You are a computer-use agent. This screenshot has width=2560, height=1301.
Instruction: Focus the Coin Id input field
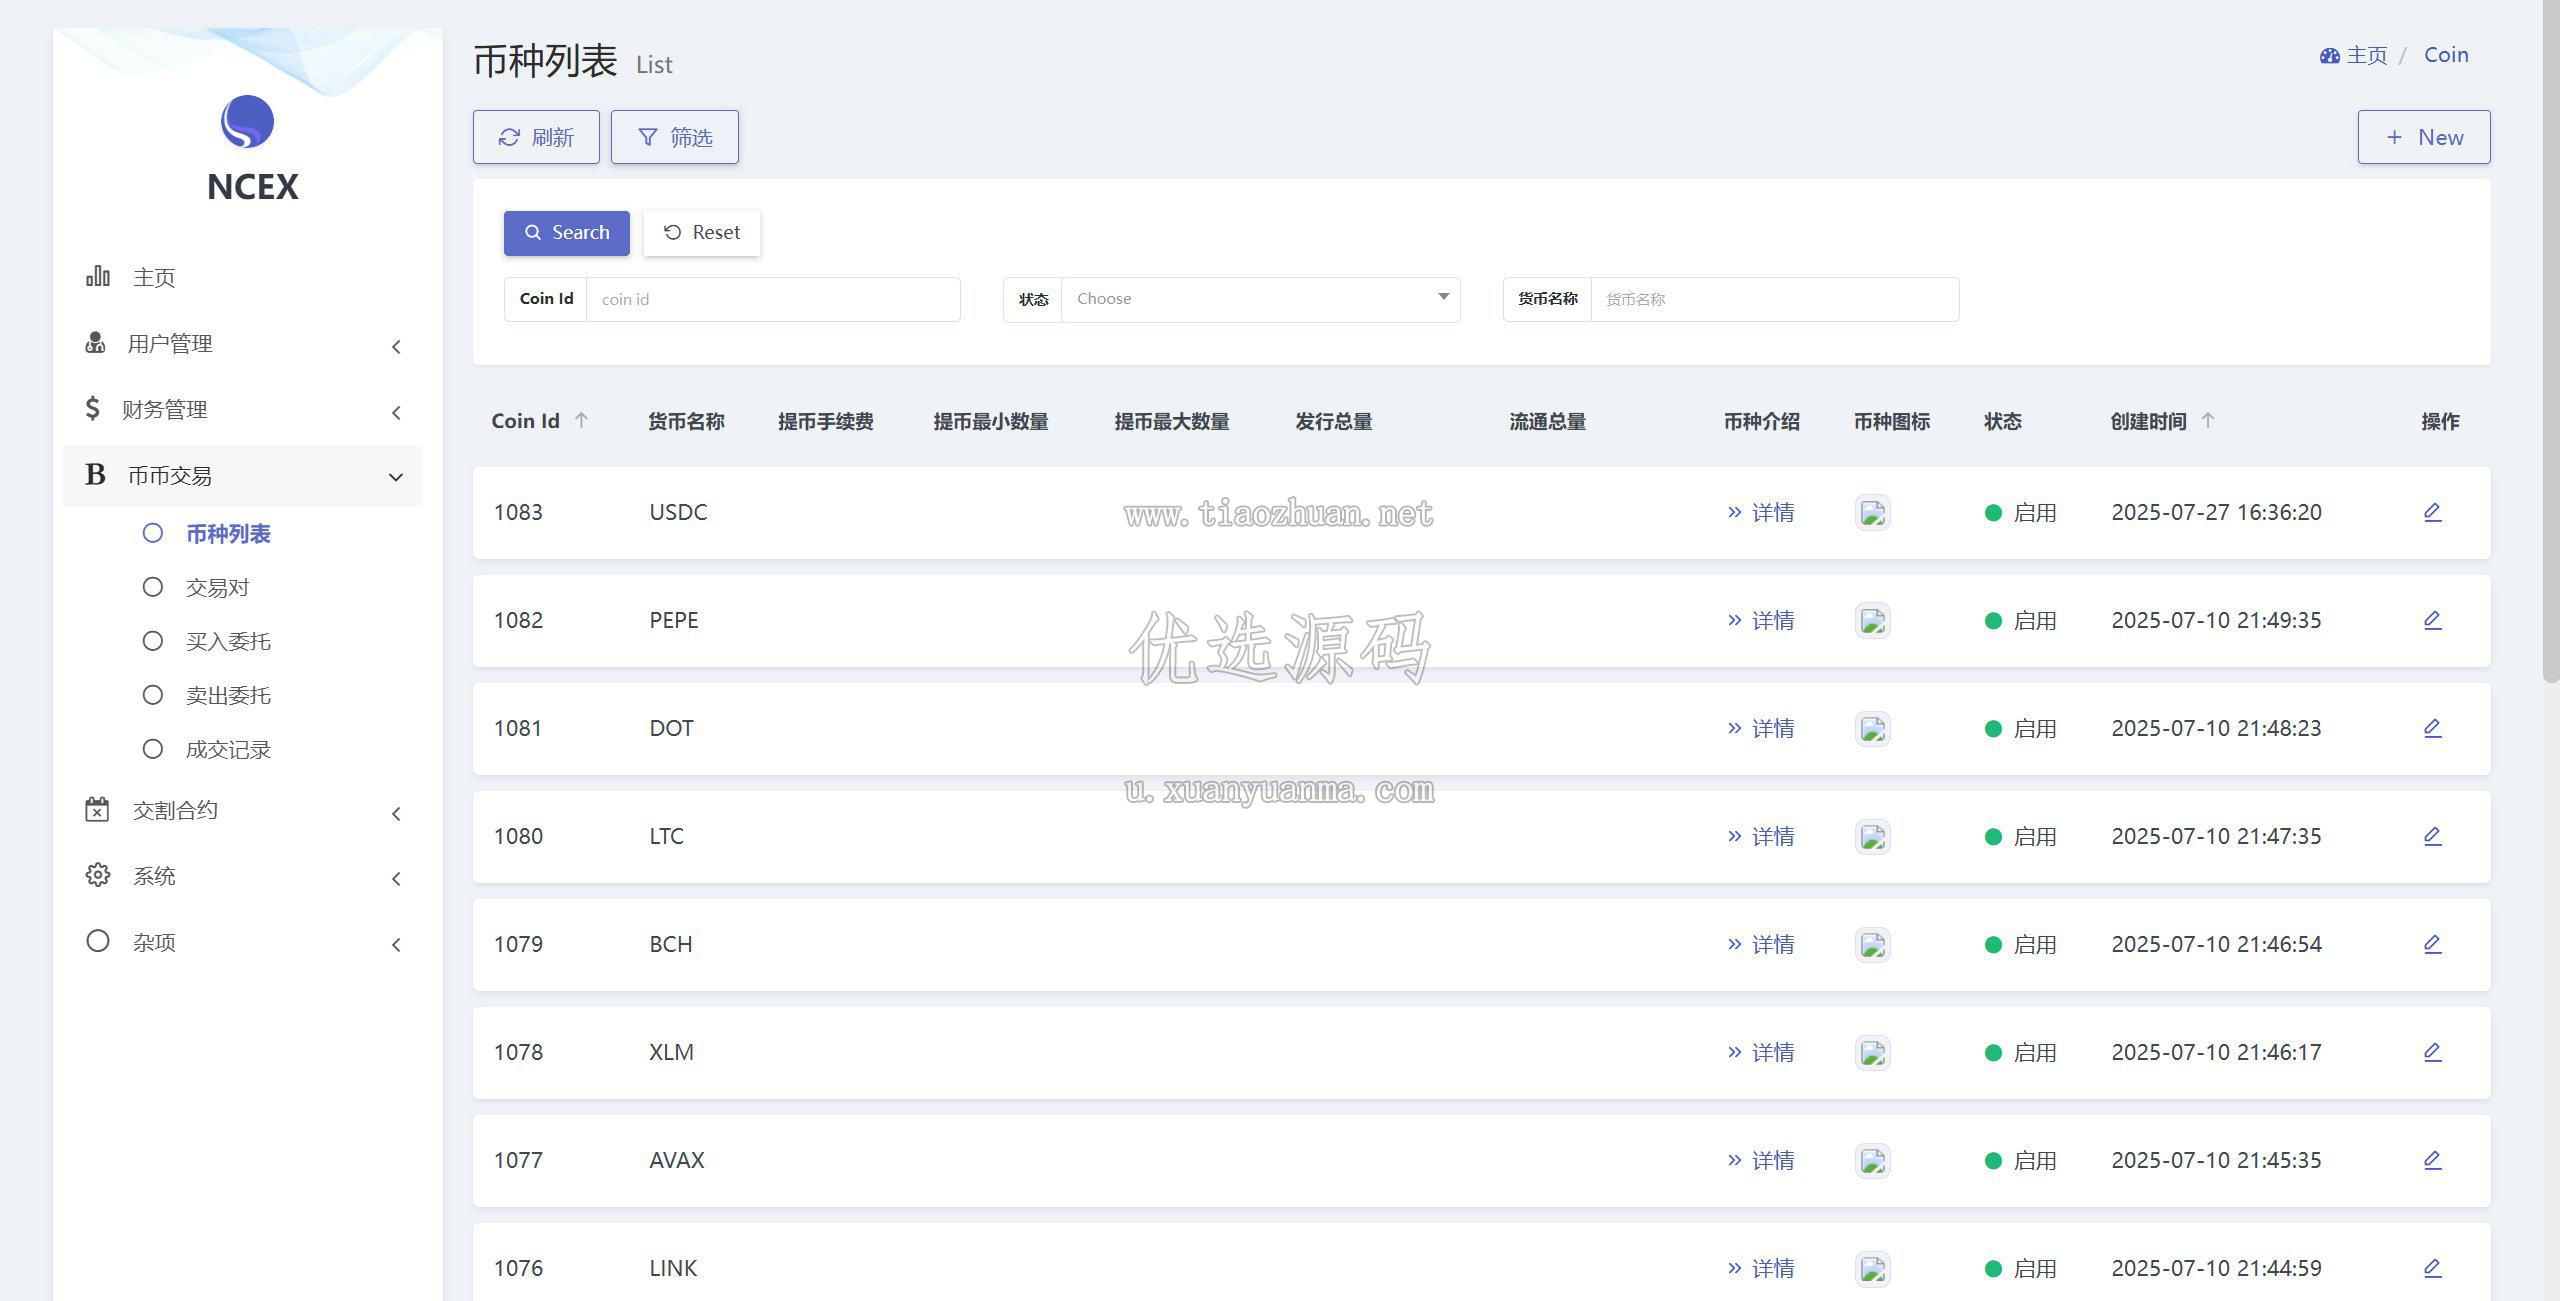pos(773,299)
